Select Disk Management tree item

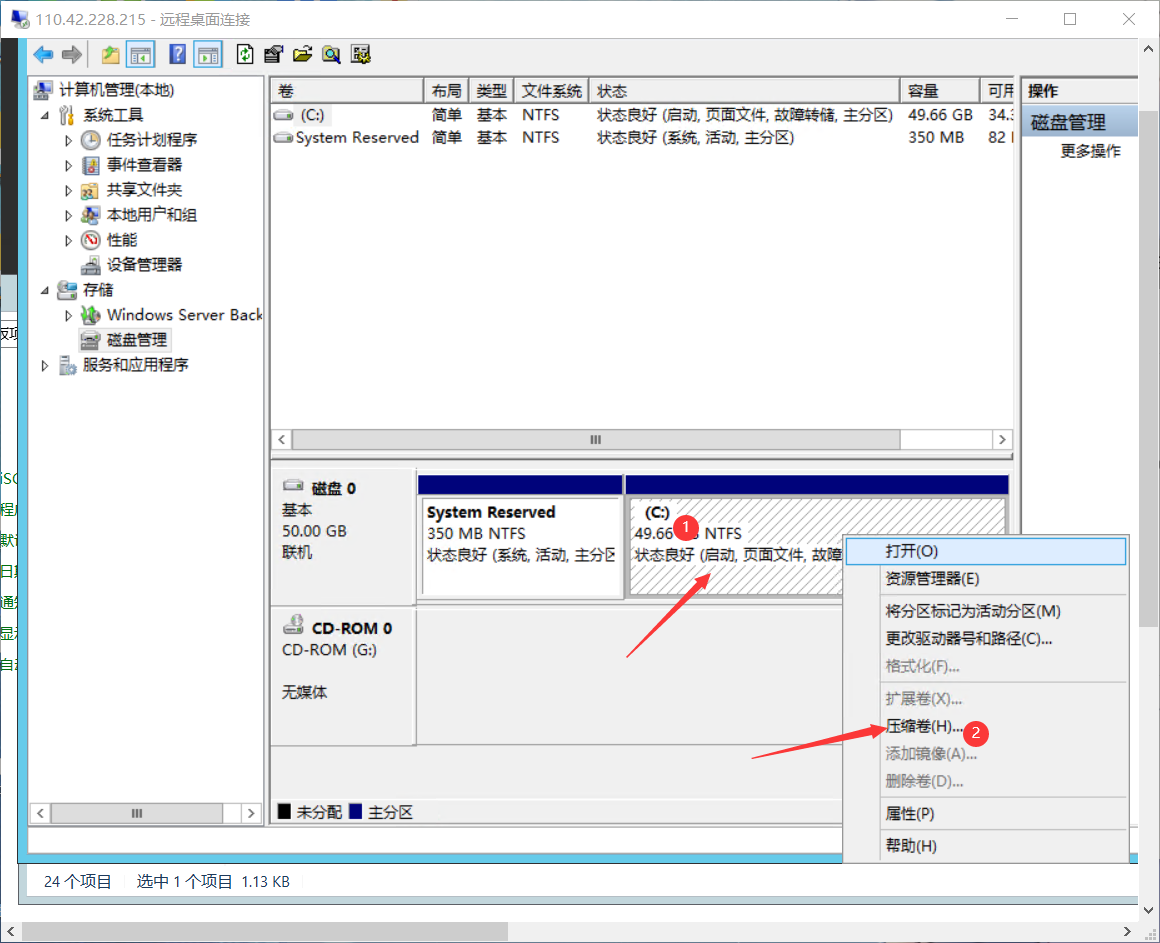[138, 340]
